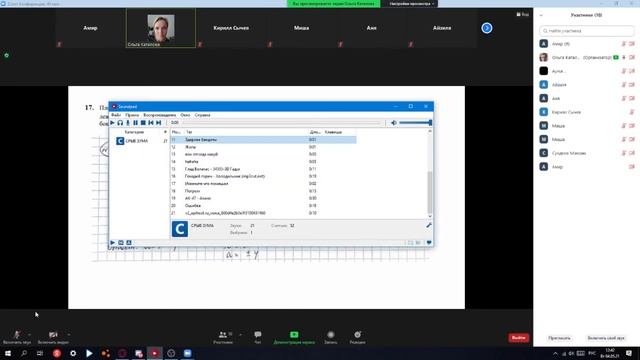
Task: Show hidden system tray icons
Action: tap(555, 353)
